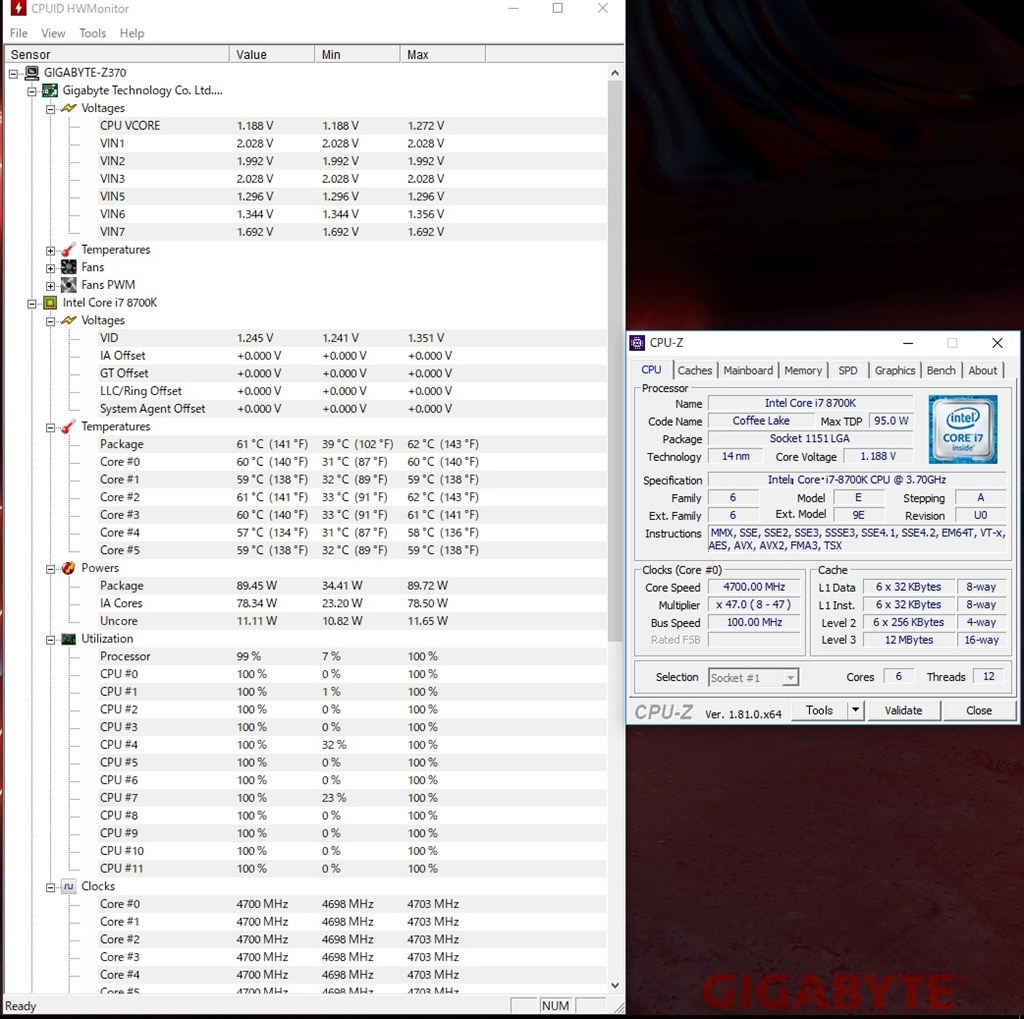
Task: Click the Powers flame icon
Action: [x=69, y=568]
